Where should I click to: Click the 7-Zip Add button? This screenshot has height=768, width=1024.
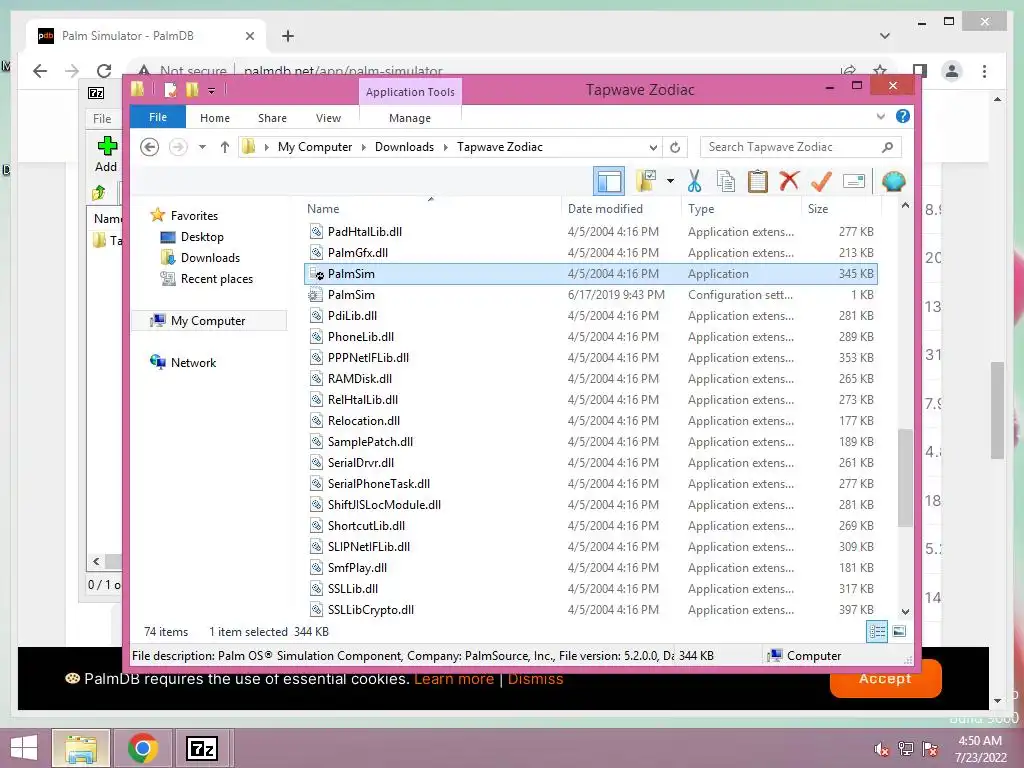point(106,154)
